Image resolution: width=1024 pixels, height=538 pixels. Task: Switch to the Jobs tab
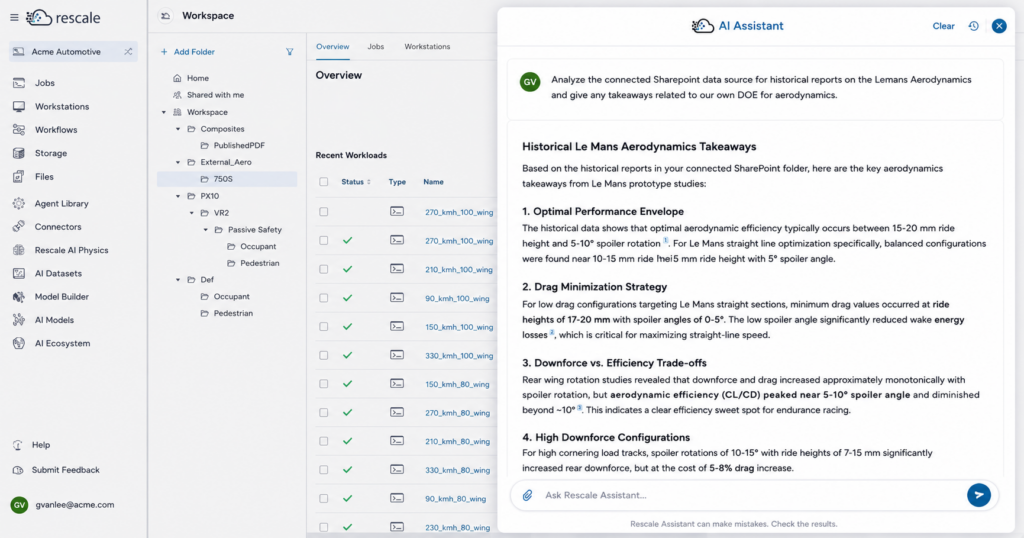pyautogui.click(x=376, y=47)
